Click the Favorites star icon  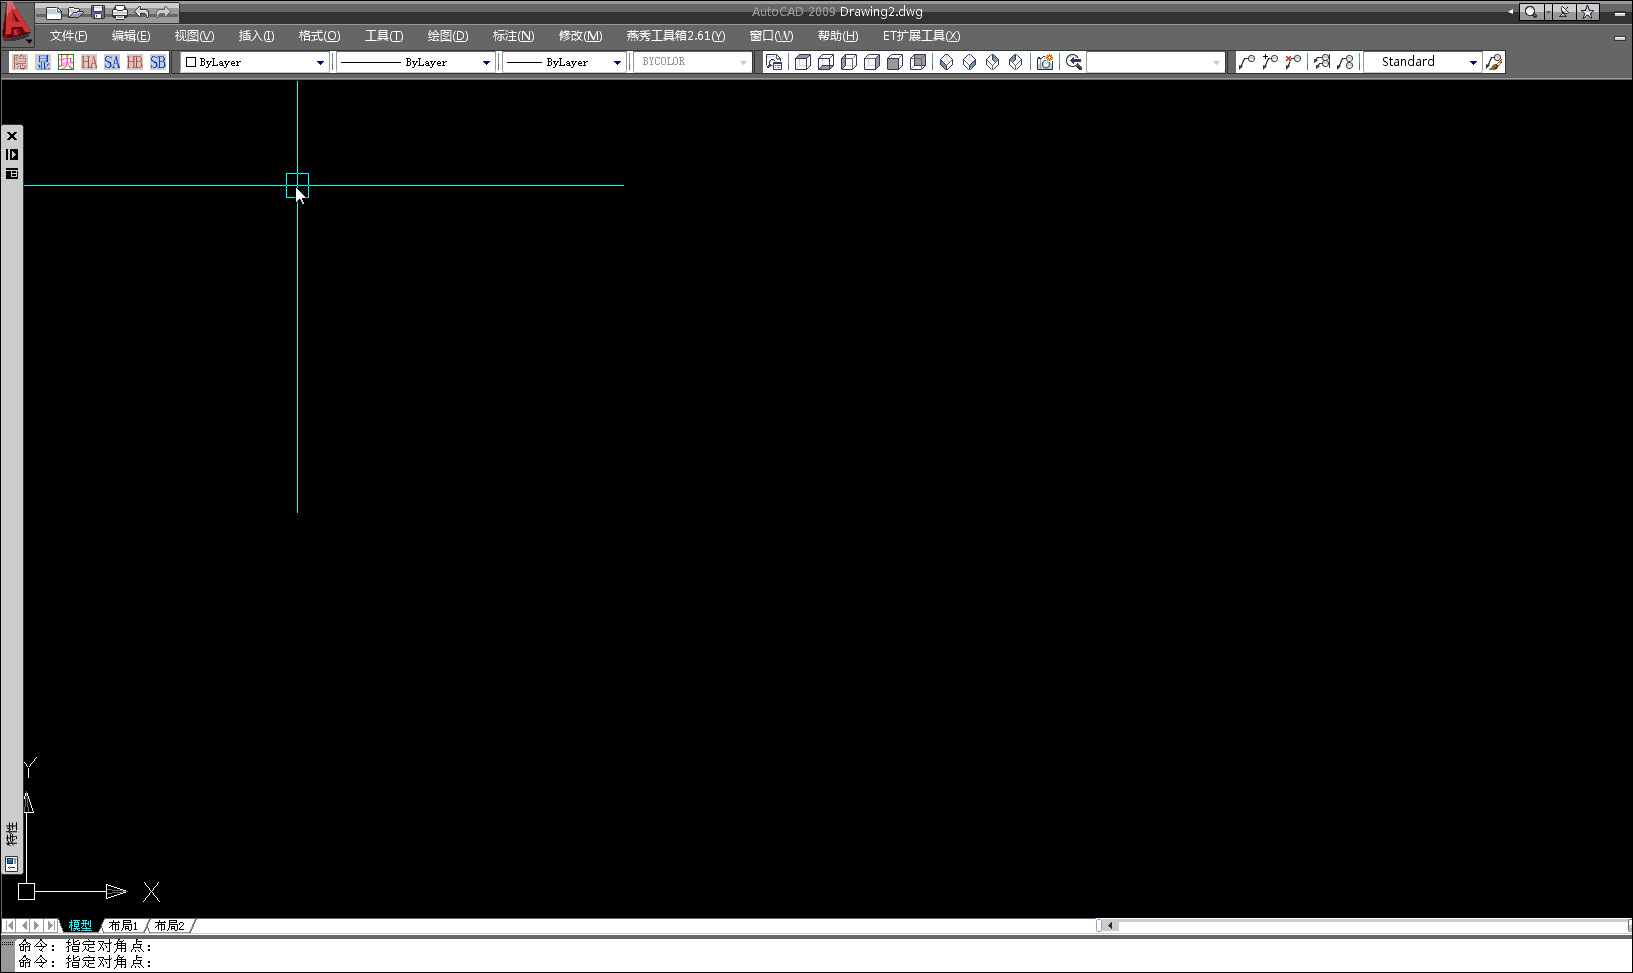click(x=1588, y=12)
